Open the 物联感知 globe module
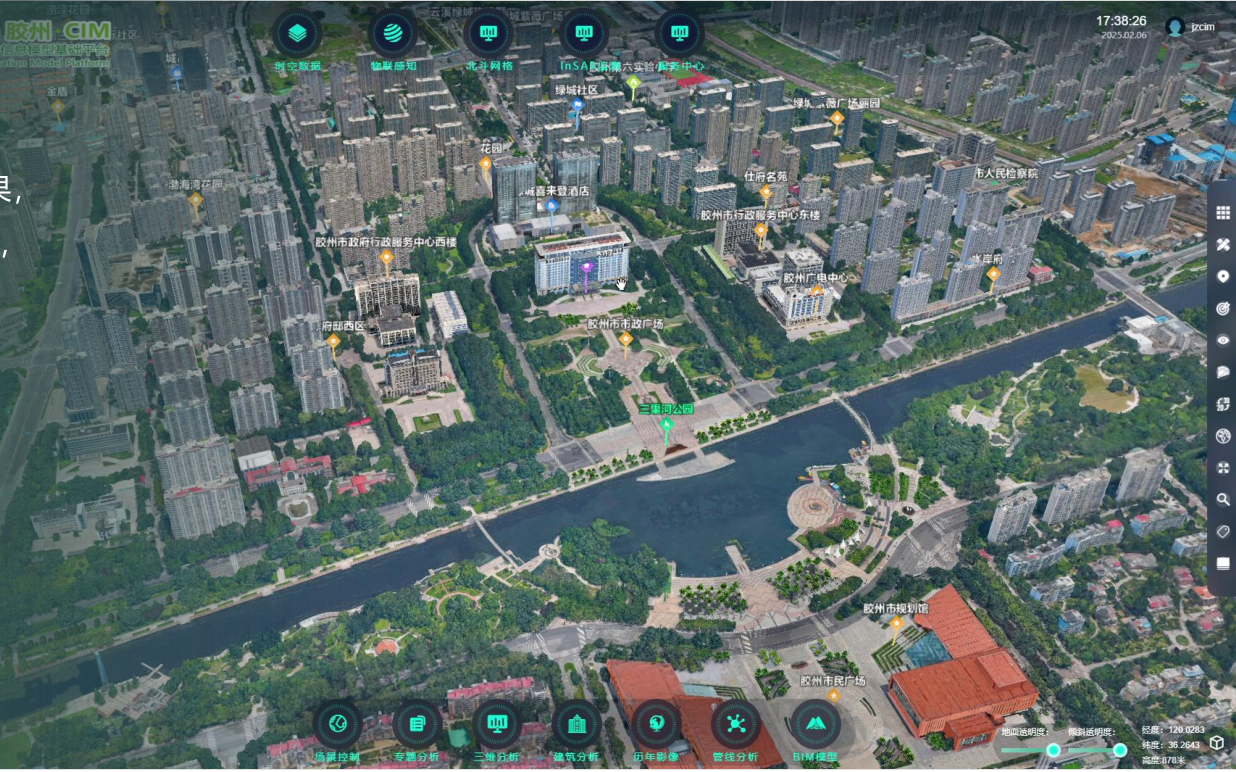 [x=393, y=33]
